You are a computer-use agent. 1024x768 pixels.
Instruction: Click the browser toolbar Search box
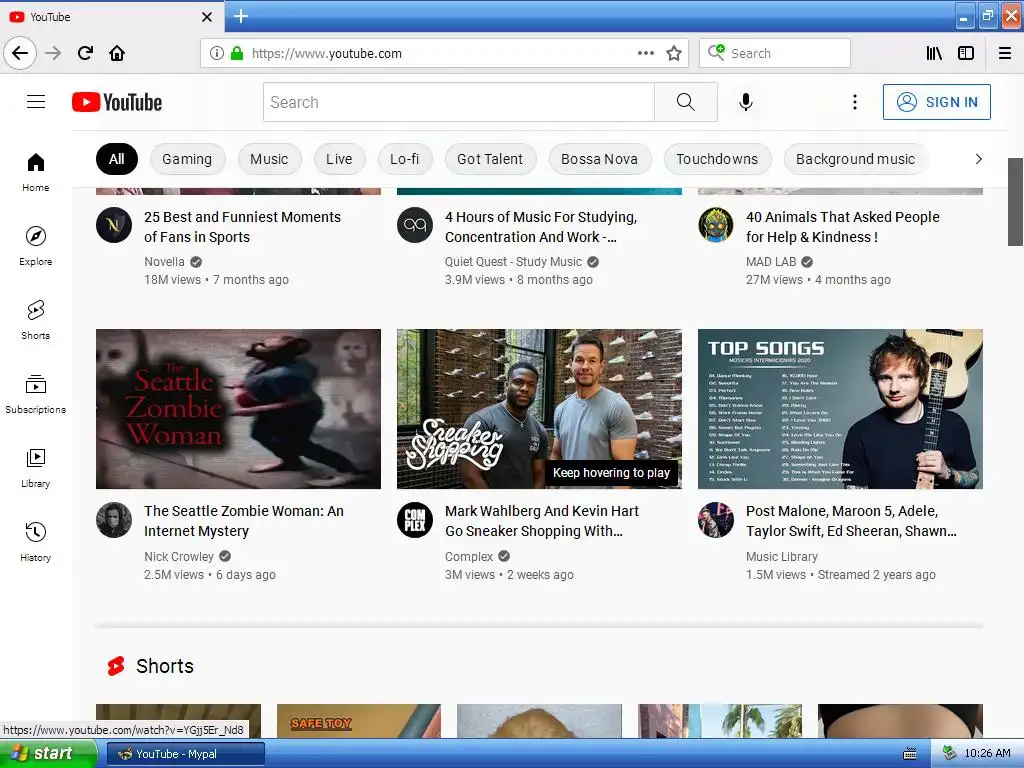tap(775, 53)
